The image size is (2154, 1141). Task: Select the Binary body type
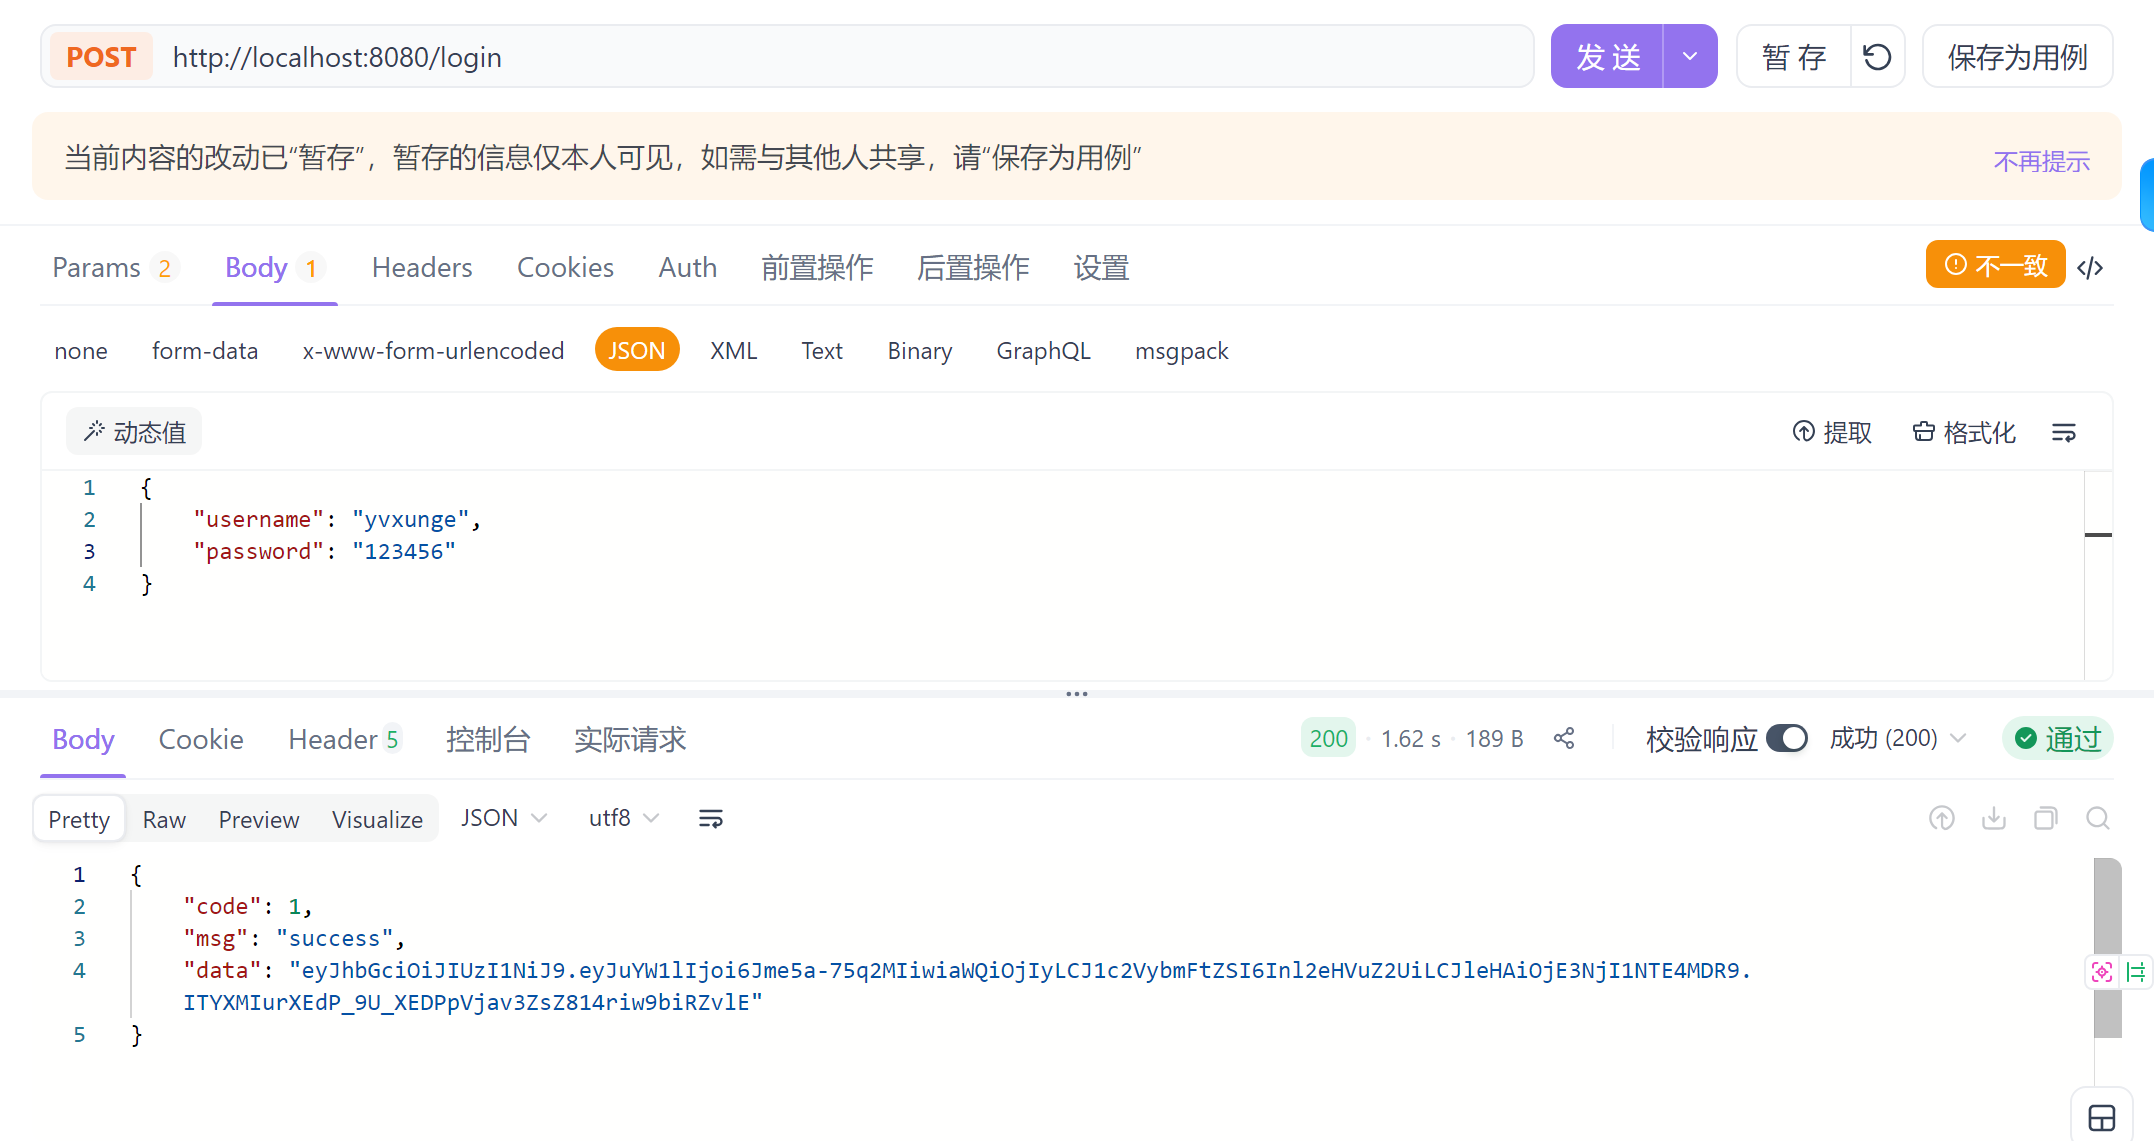920,351
